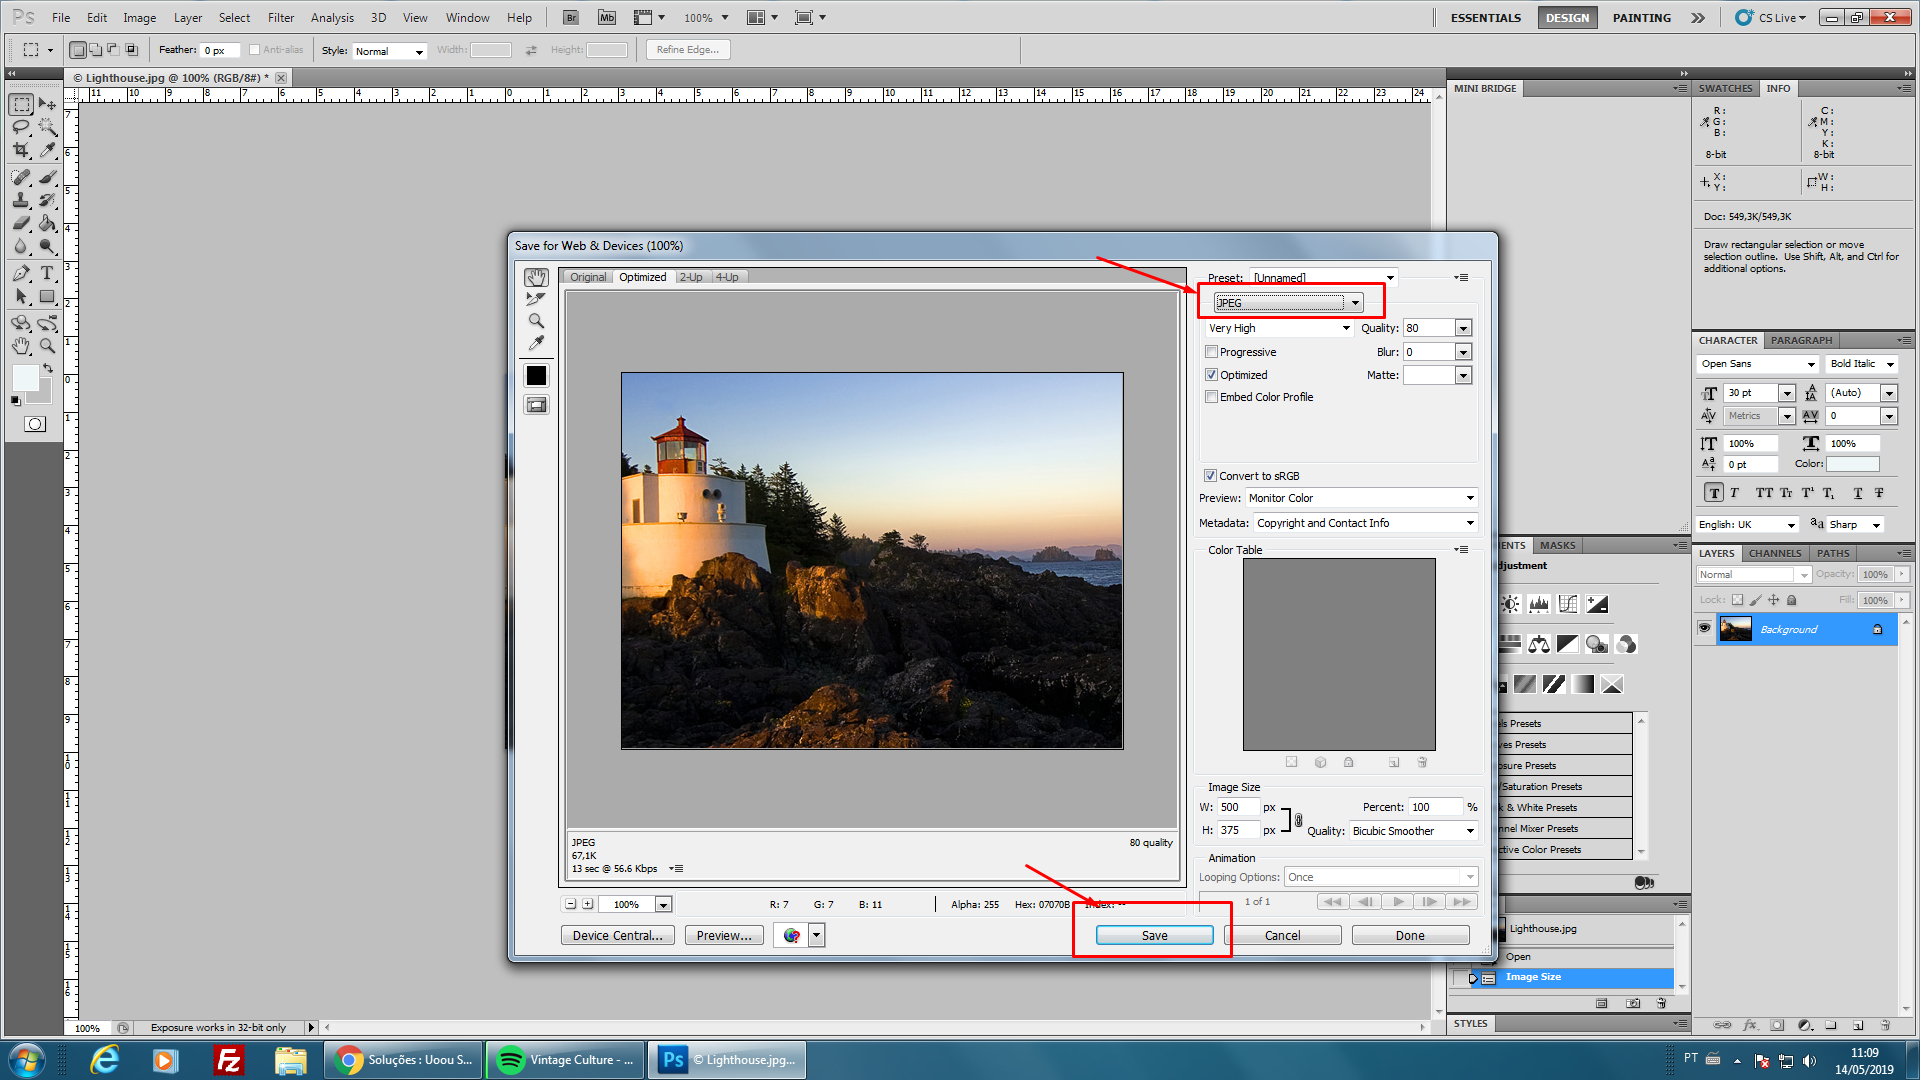Select the Slice Select tool in dialog
The height and width of the screenshot is (1080, 1920).
536,299
